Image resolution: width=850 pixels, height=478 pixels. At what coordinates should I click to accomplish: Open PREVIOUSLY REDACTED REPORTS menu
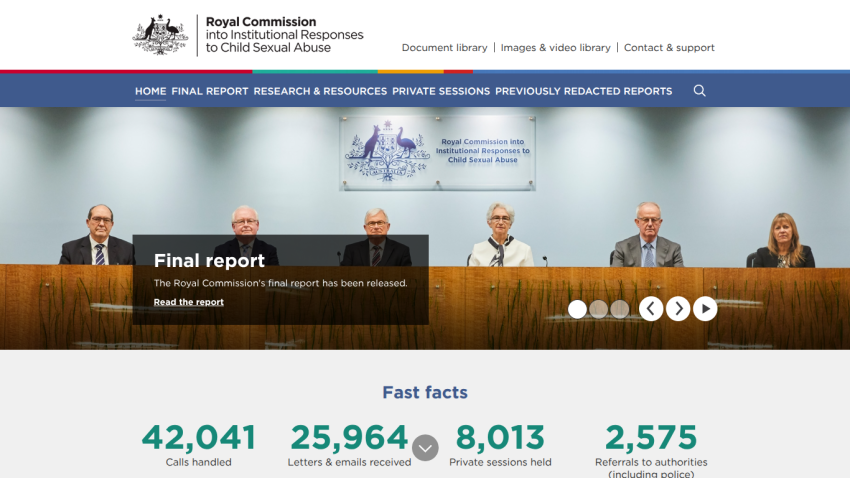pyautogui.click(x=584, y=91)
